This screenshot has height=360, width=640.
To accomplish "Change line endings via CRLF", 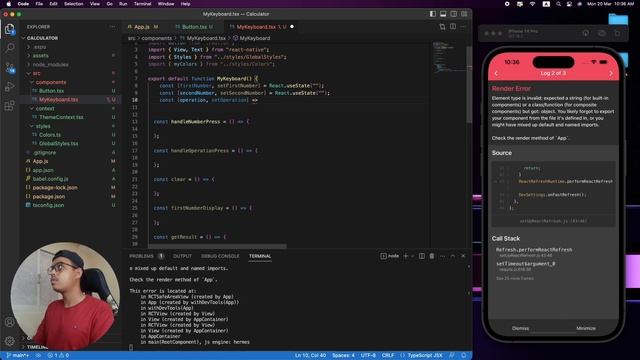I will tap(388, 356).
